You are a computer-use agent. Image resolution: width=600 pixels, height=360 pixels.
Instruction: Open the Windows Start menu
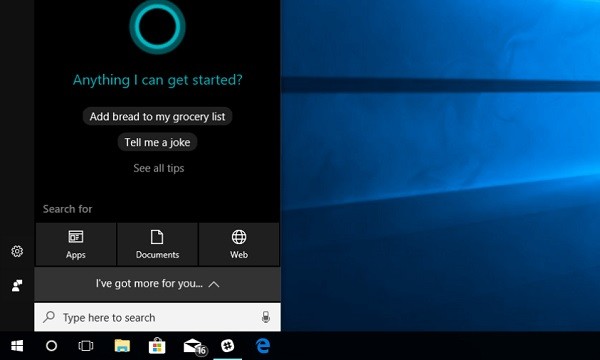[17, 346]
